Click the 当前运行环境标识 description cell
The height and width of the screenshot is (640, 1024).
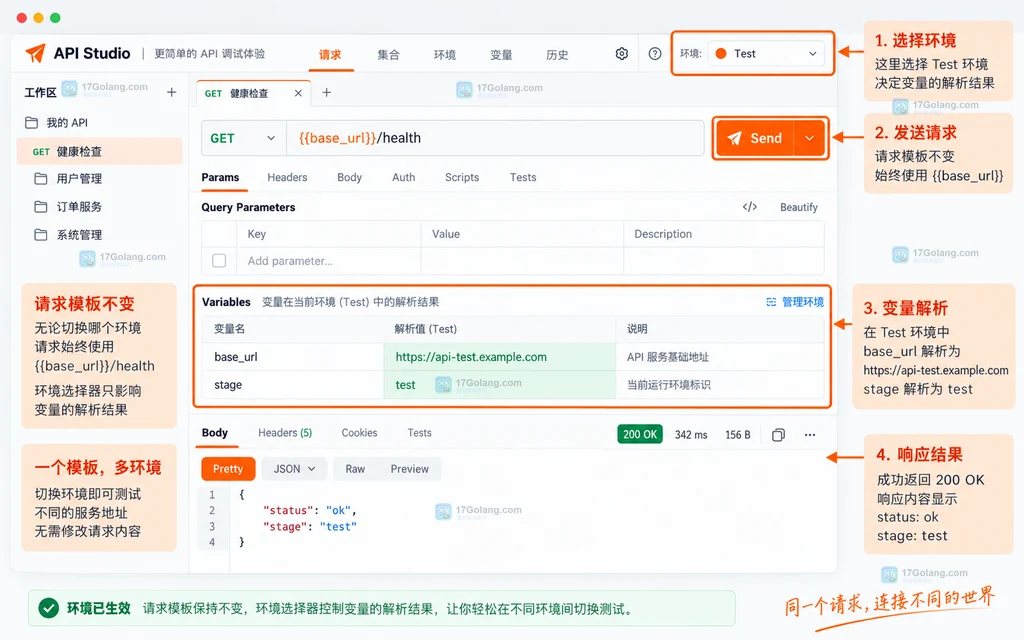[720, 385]
